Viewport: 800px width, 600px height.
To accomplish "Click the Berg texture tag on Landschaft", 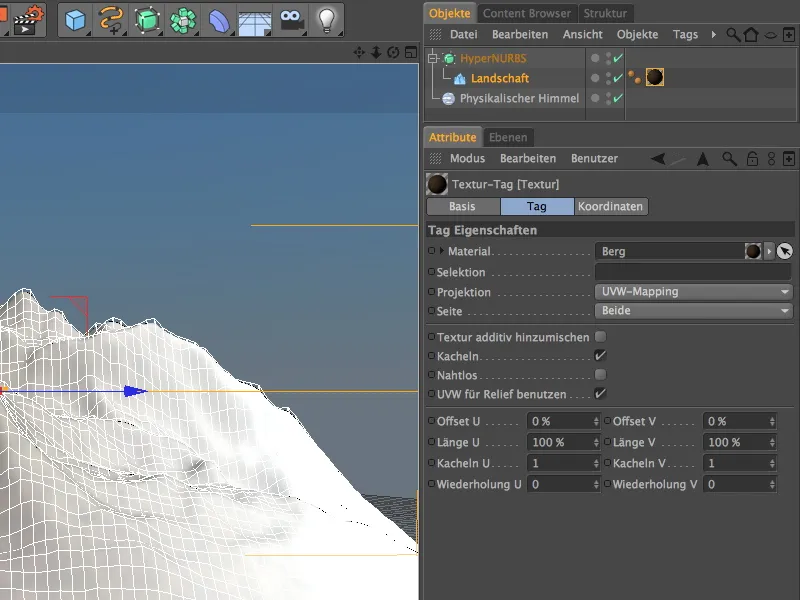I will [655, 78].
